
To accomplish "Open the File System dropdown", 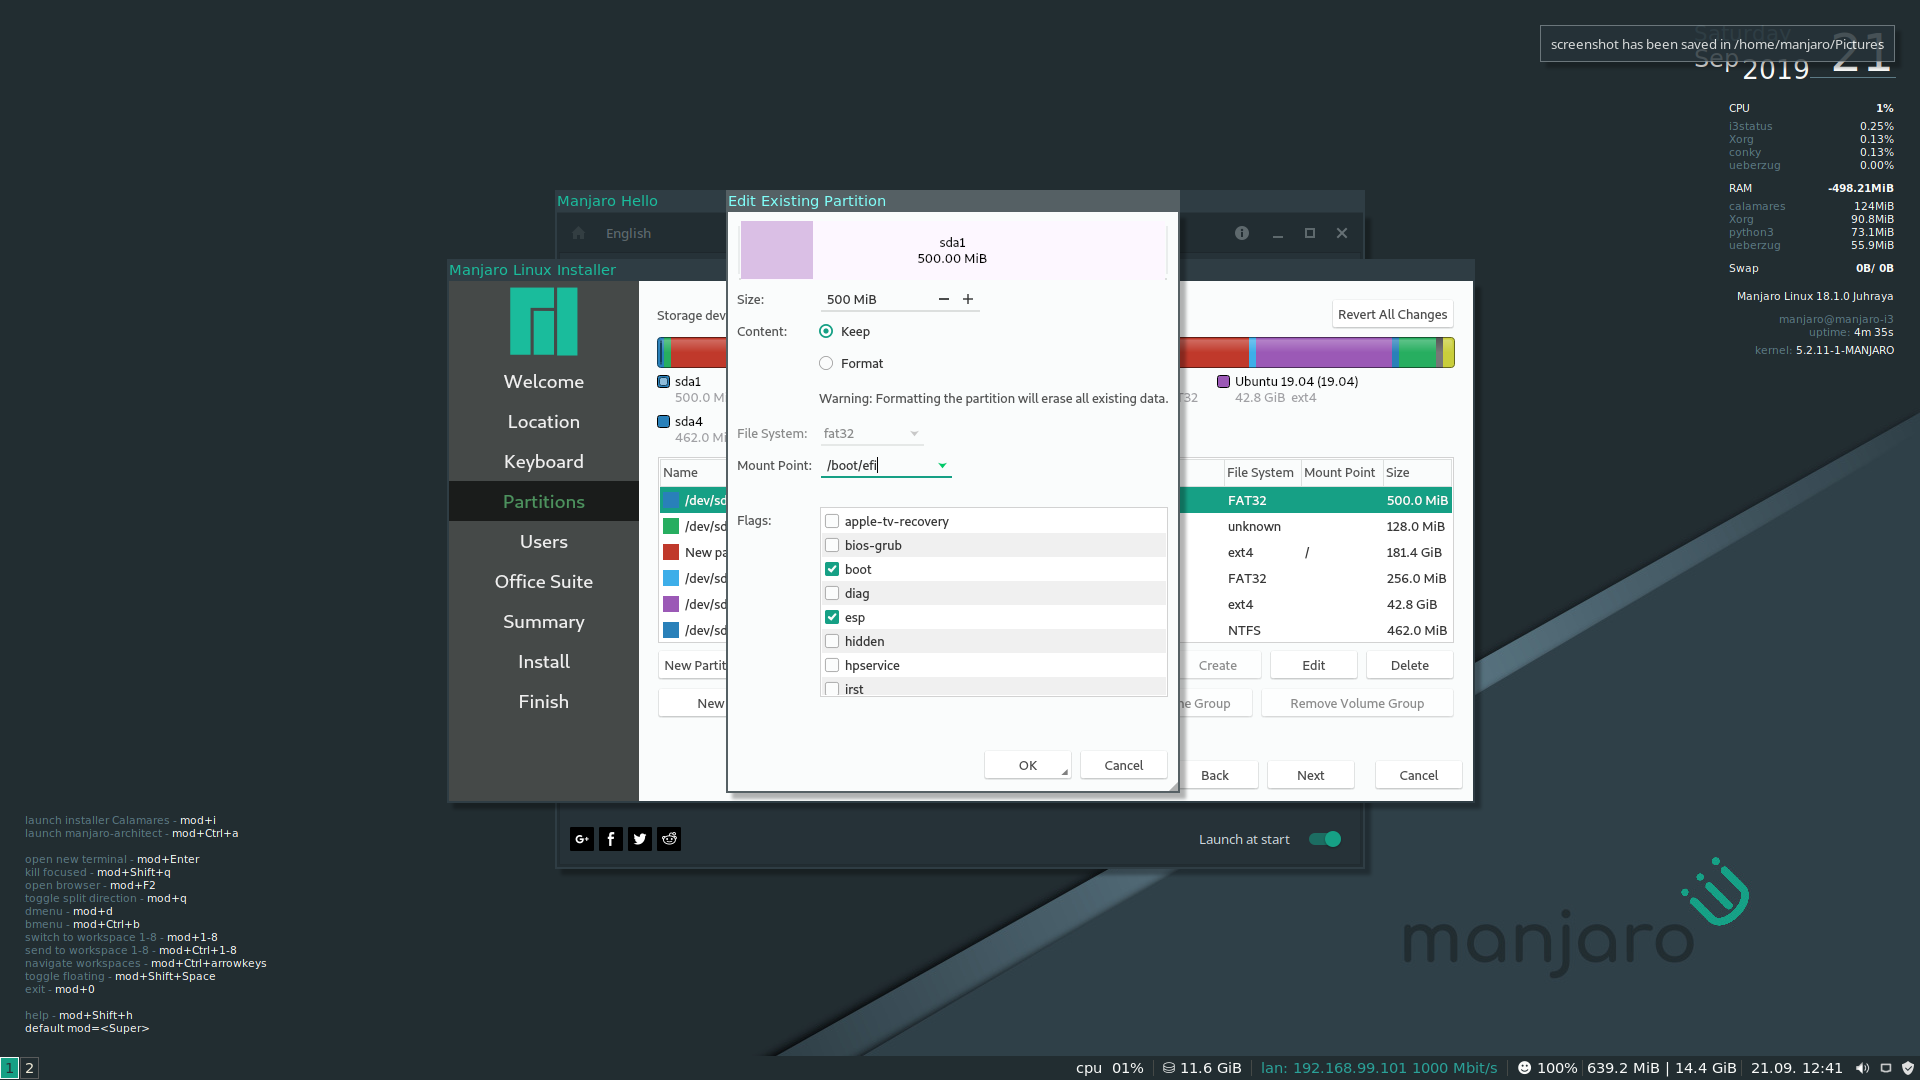I will click(x=913, y=433).
